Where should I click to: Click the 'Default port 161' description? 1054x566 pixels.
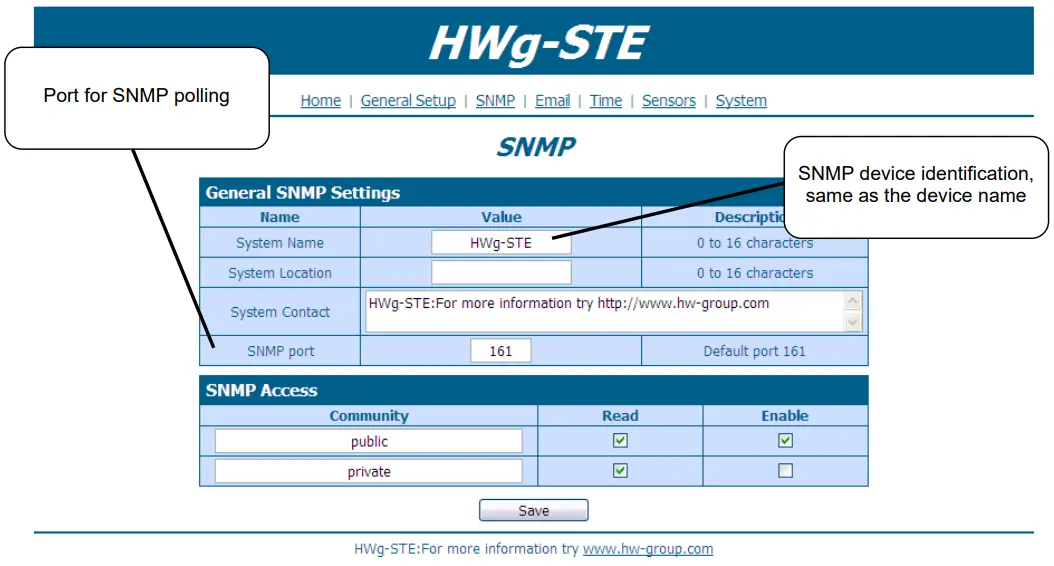coord(754,351)
